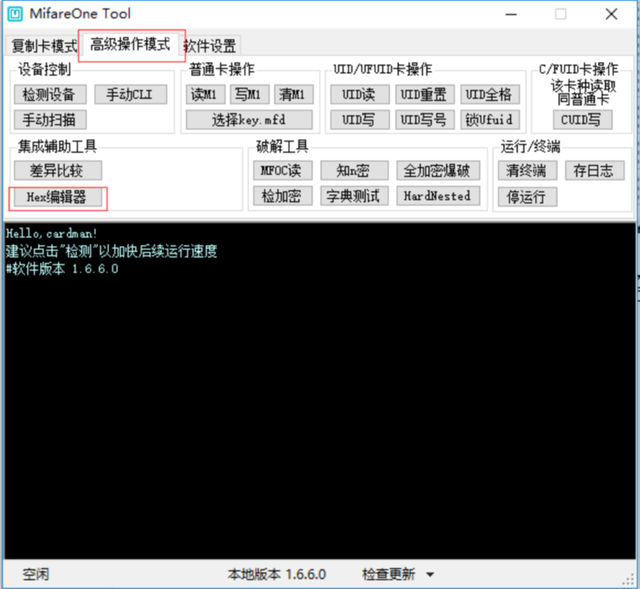Screen dimensions: 640x589
Task: Run the MFOC读 crack tool
Action: click(282, 171)
